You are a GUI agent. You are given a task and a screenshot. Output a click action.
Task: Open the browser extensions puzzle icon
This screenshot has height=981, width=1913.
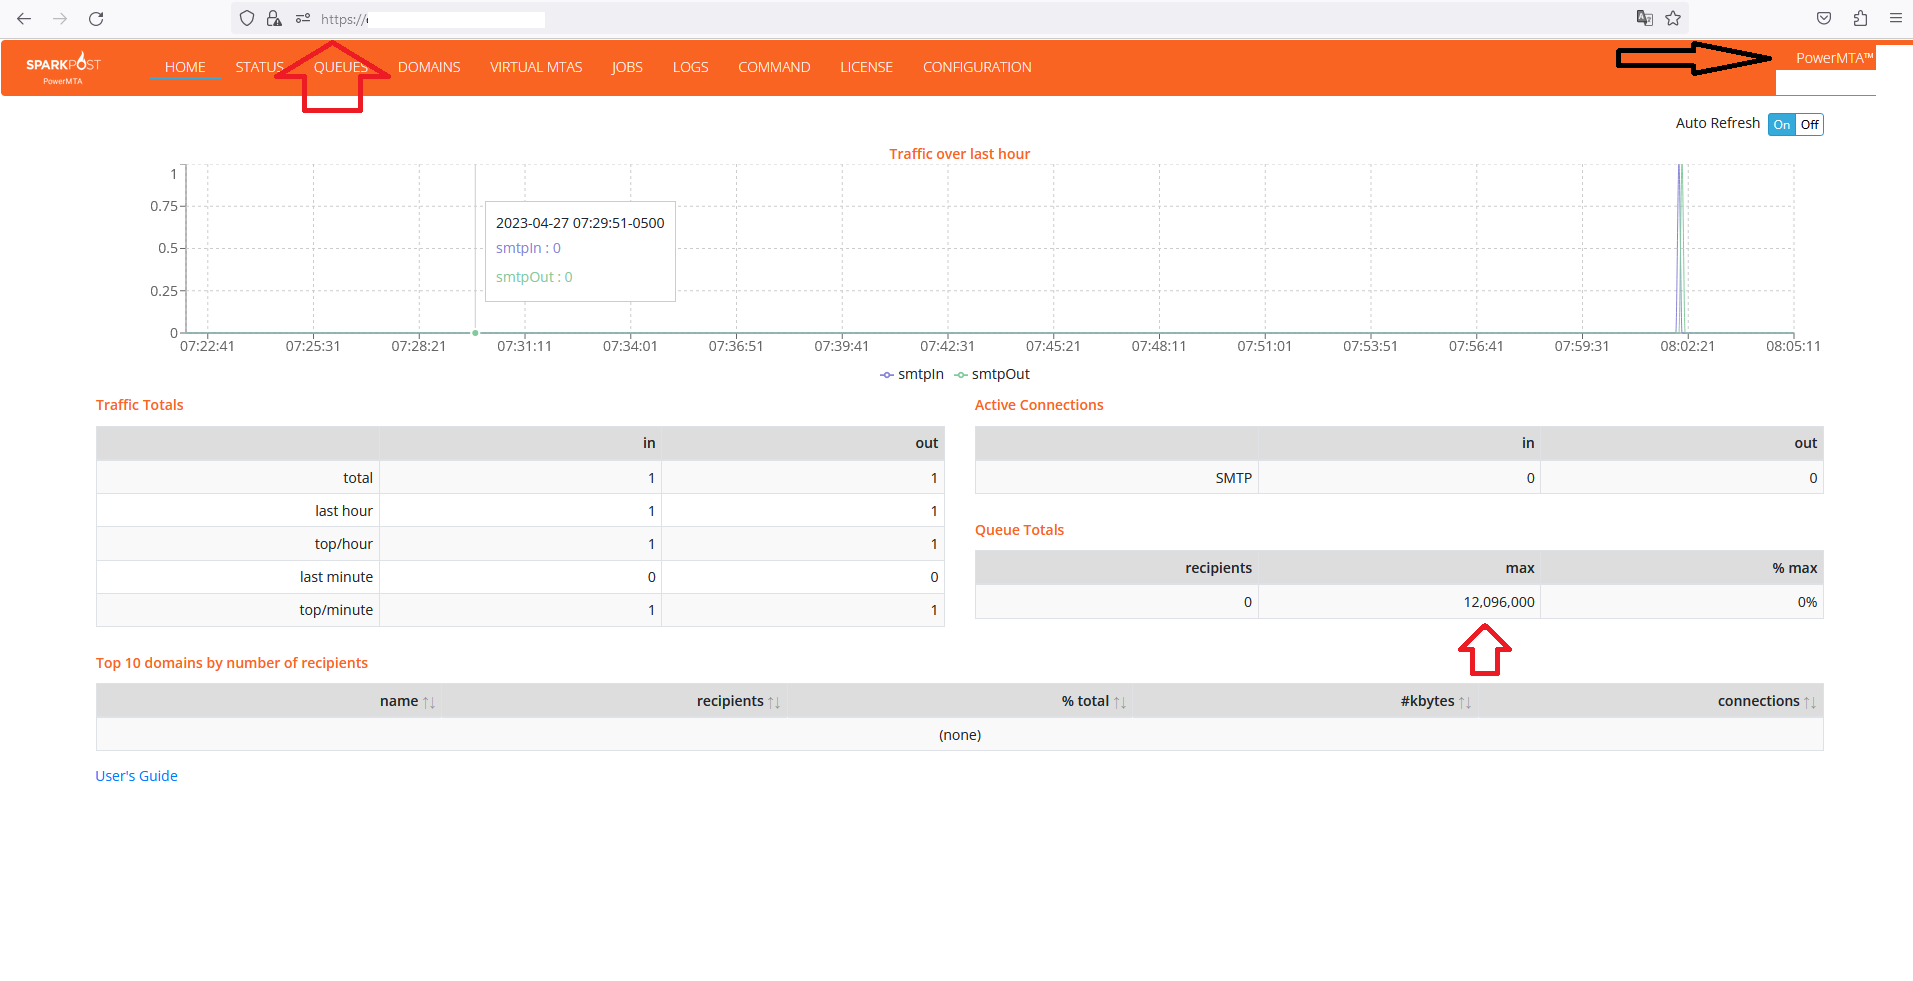point(1860,19)
